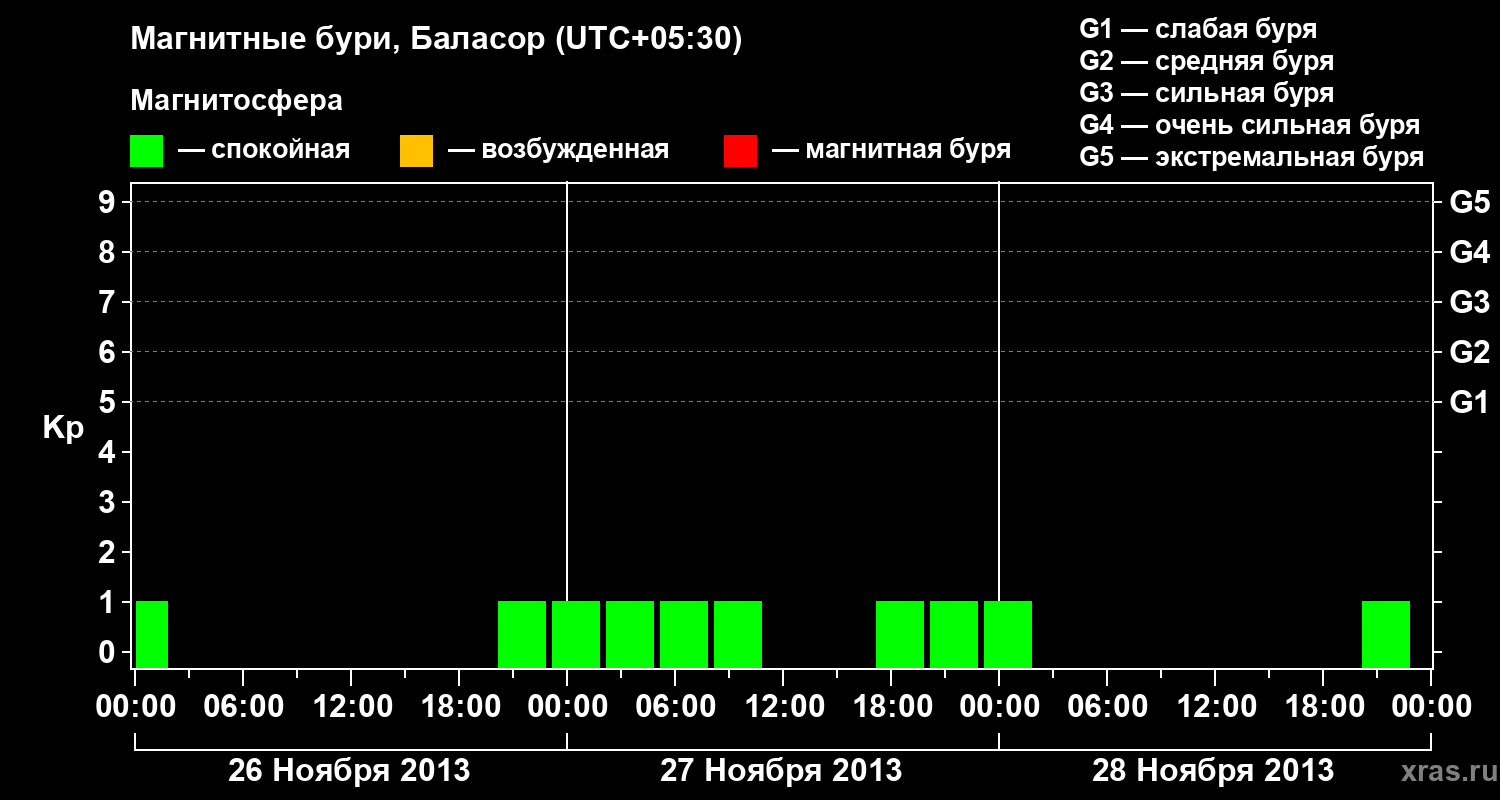Click the narrow green bar at 00:00 on 26 Ноября
This screenshot has height=800, width=1500.
[152, 634]
